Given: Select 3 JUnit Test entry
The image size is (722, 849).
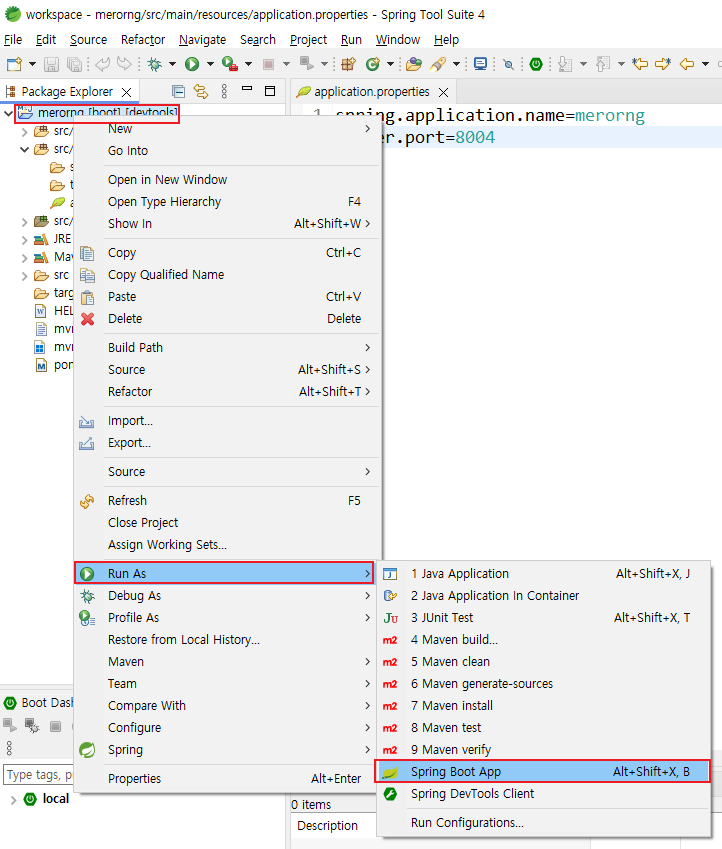Looking at the screenshot, I should pos(543,617).
